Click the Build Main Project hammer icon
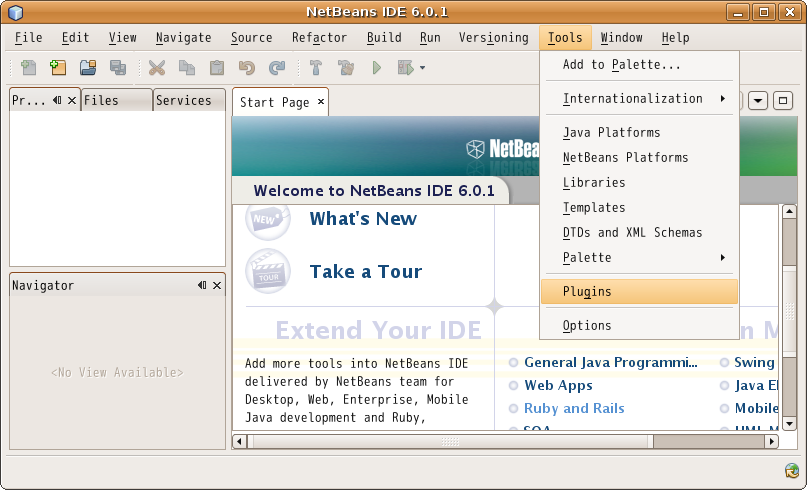The height and width of the screenshot is (490, 807). [x=316, y=68]
